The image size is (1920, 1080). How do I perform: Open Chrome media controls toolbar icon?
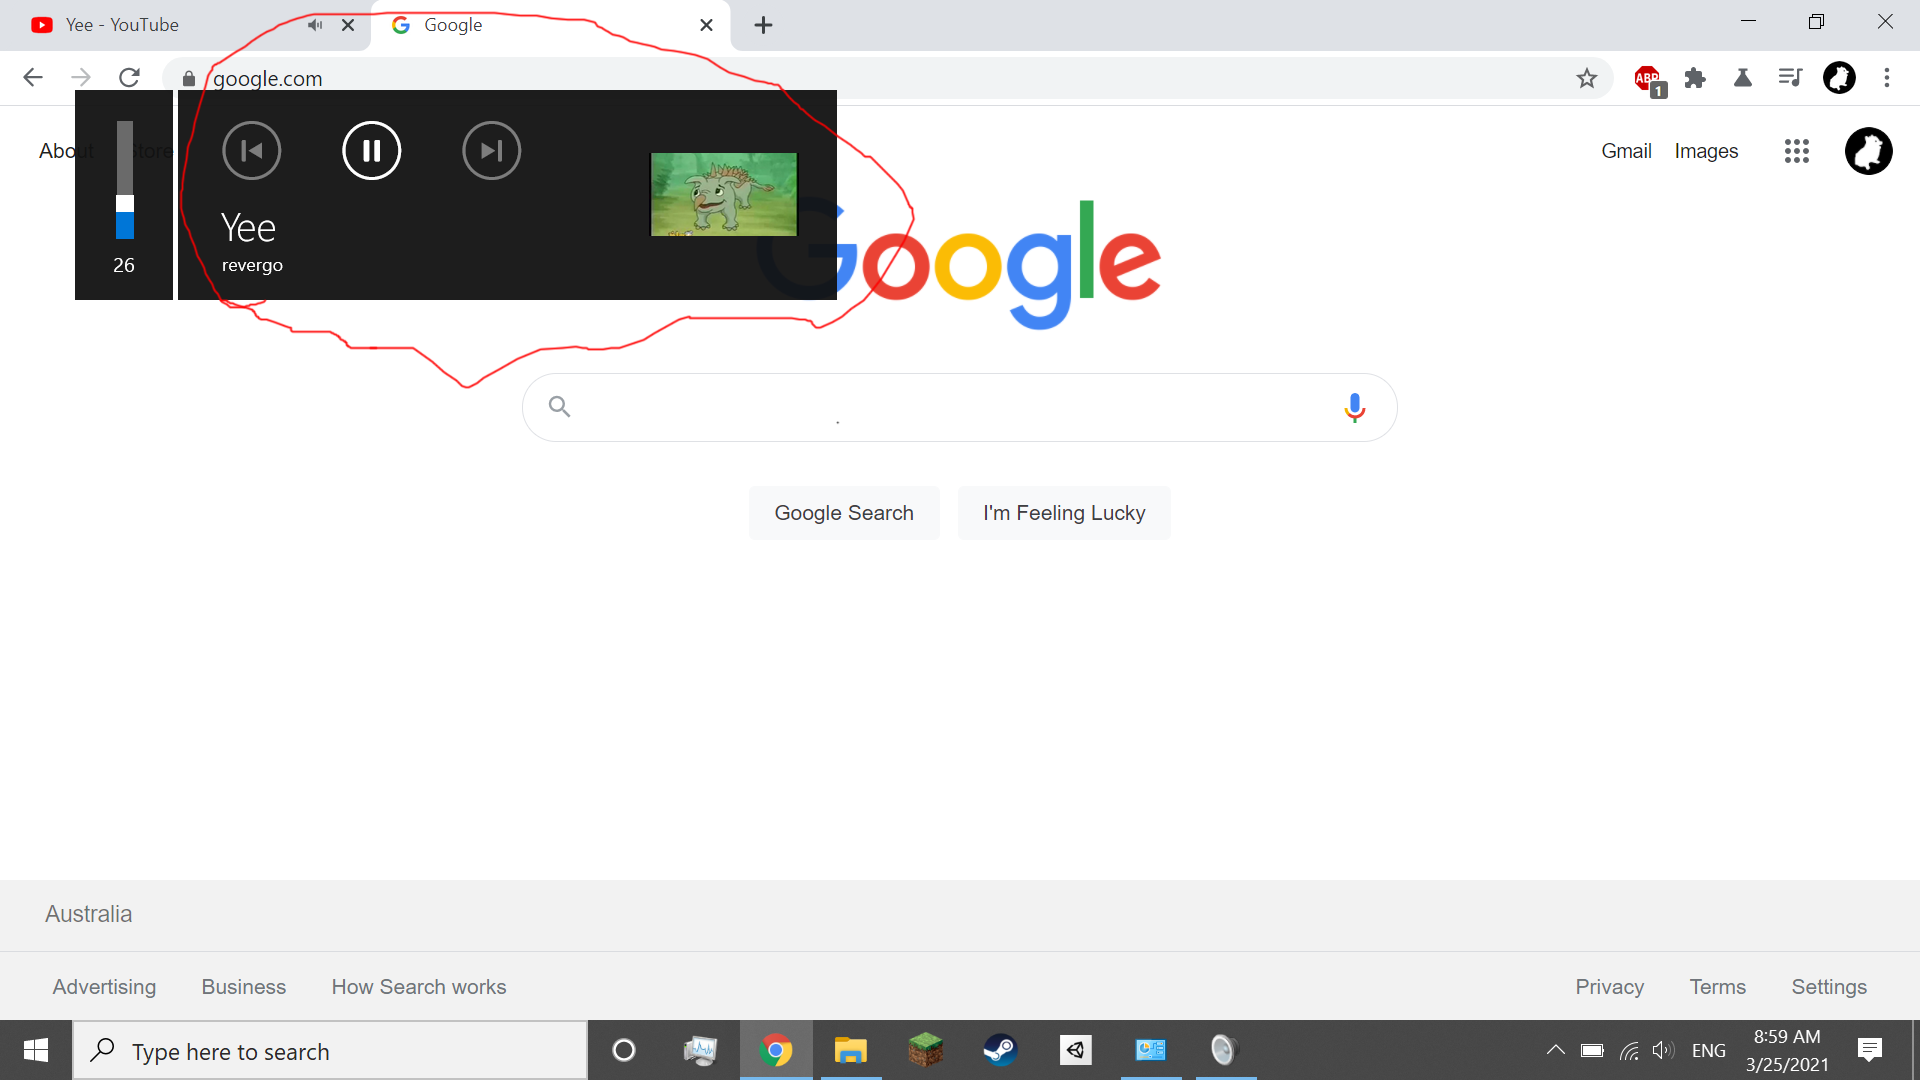click(x=1790, y=78)
